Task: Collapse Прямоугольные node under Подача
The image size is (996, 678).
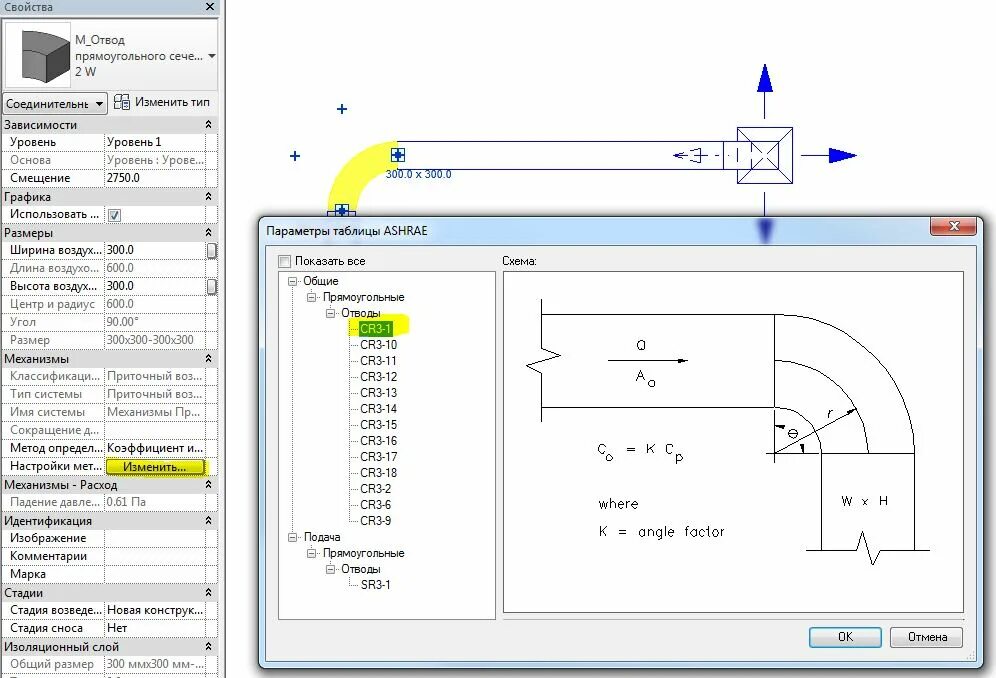Action: (x=311, y=553)
